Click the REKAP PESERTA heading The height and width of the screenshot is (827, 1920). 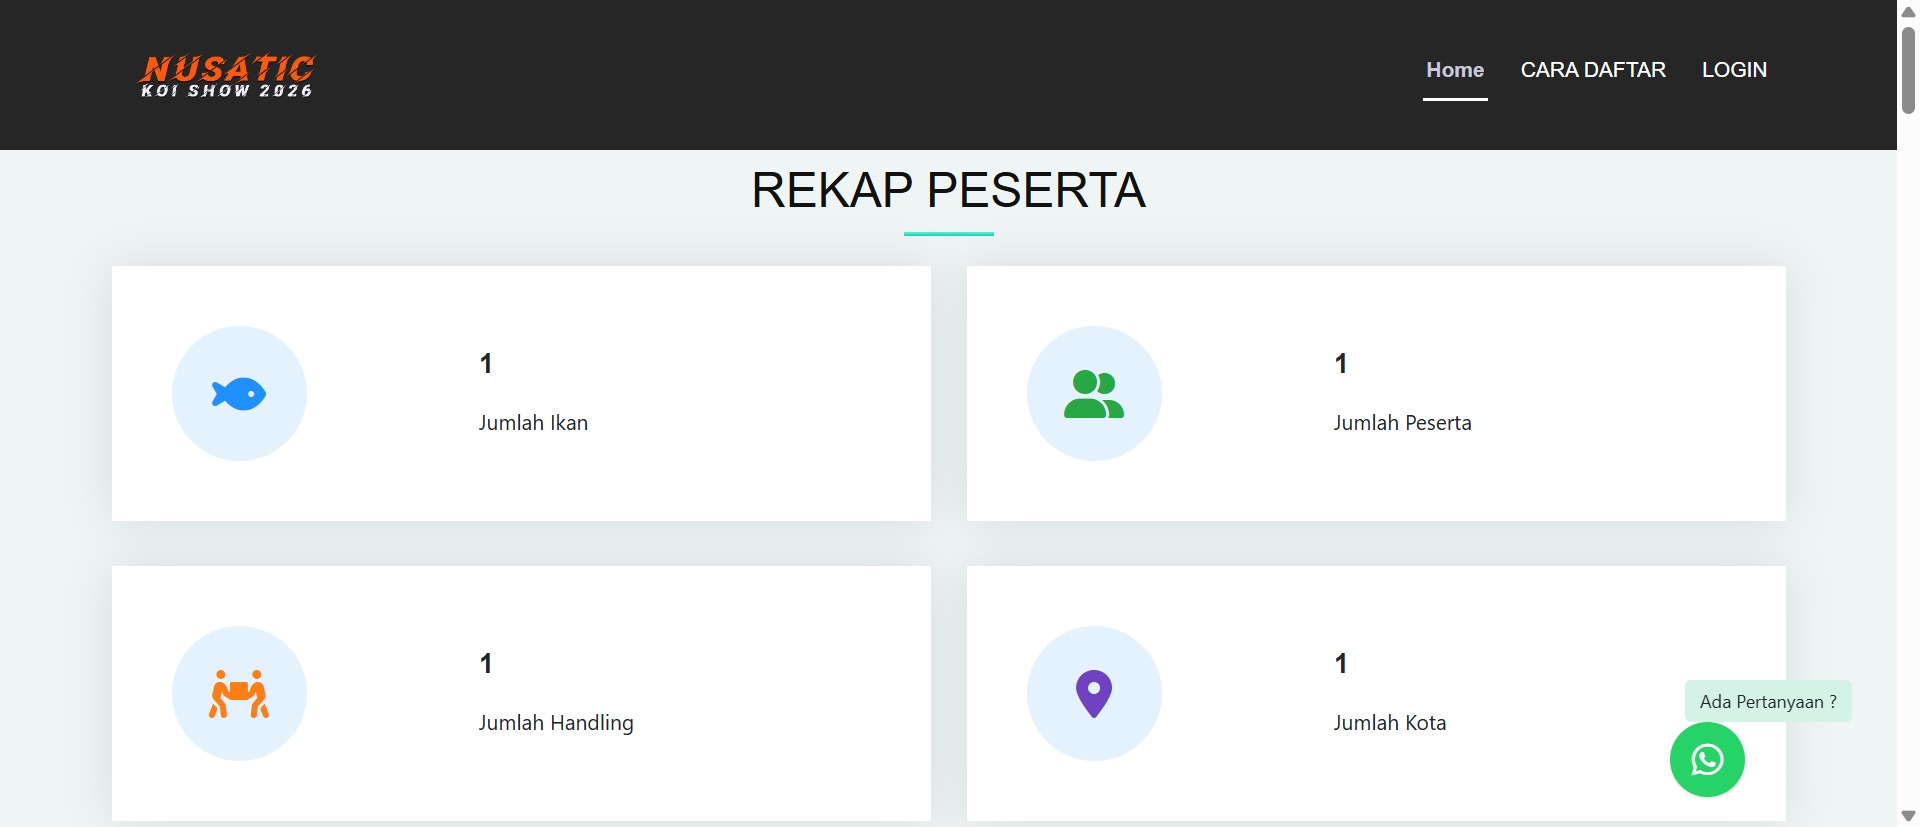click(948, 190)
